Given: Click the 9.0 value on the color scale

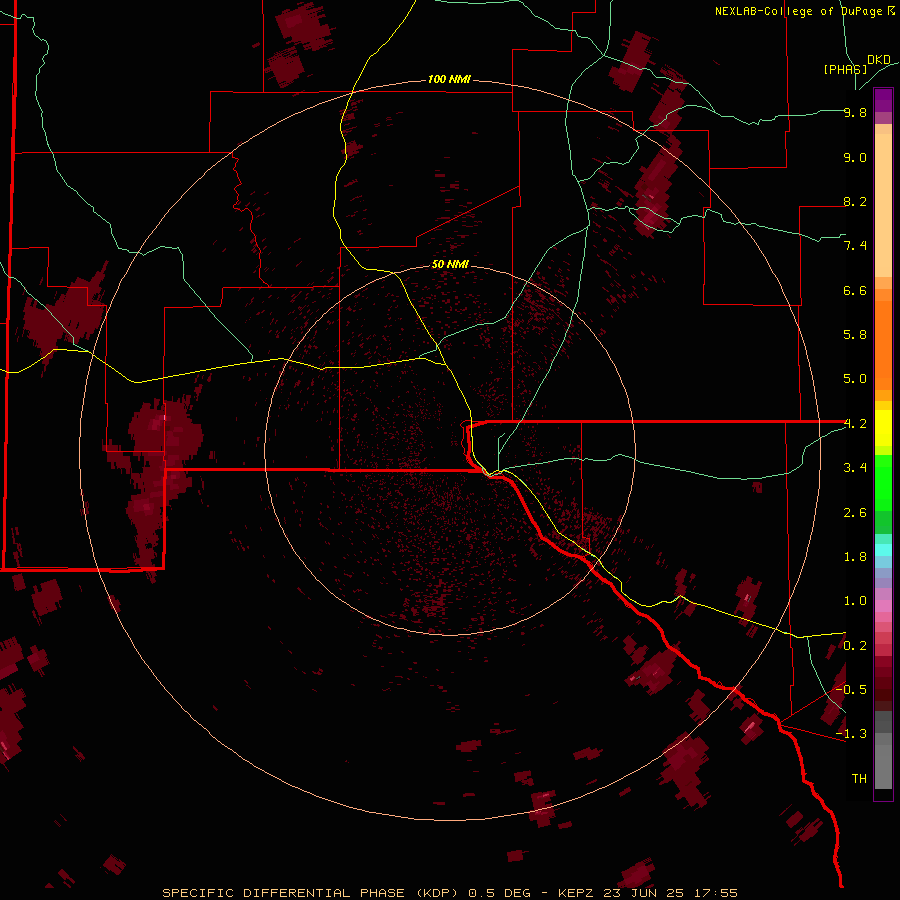Looking at the screenshot, I should [855, 157].
